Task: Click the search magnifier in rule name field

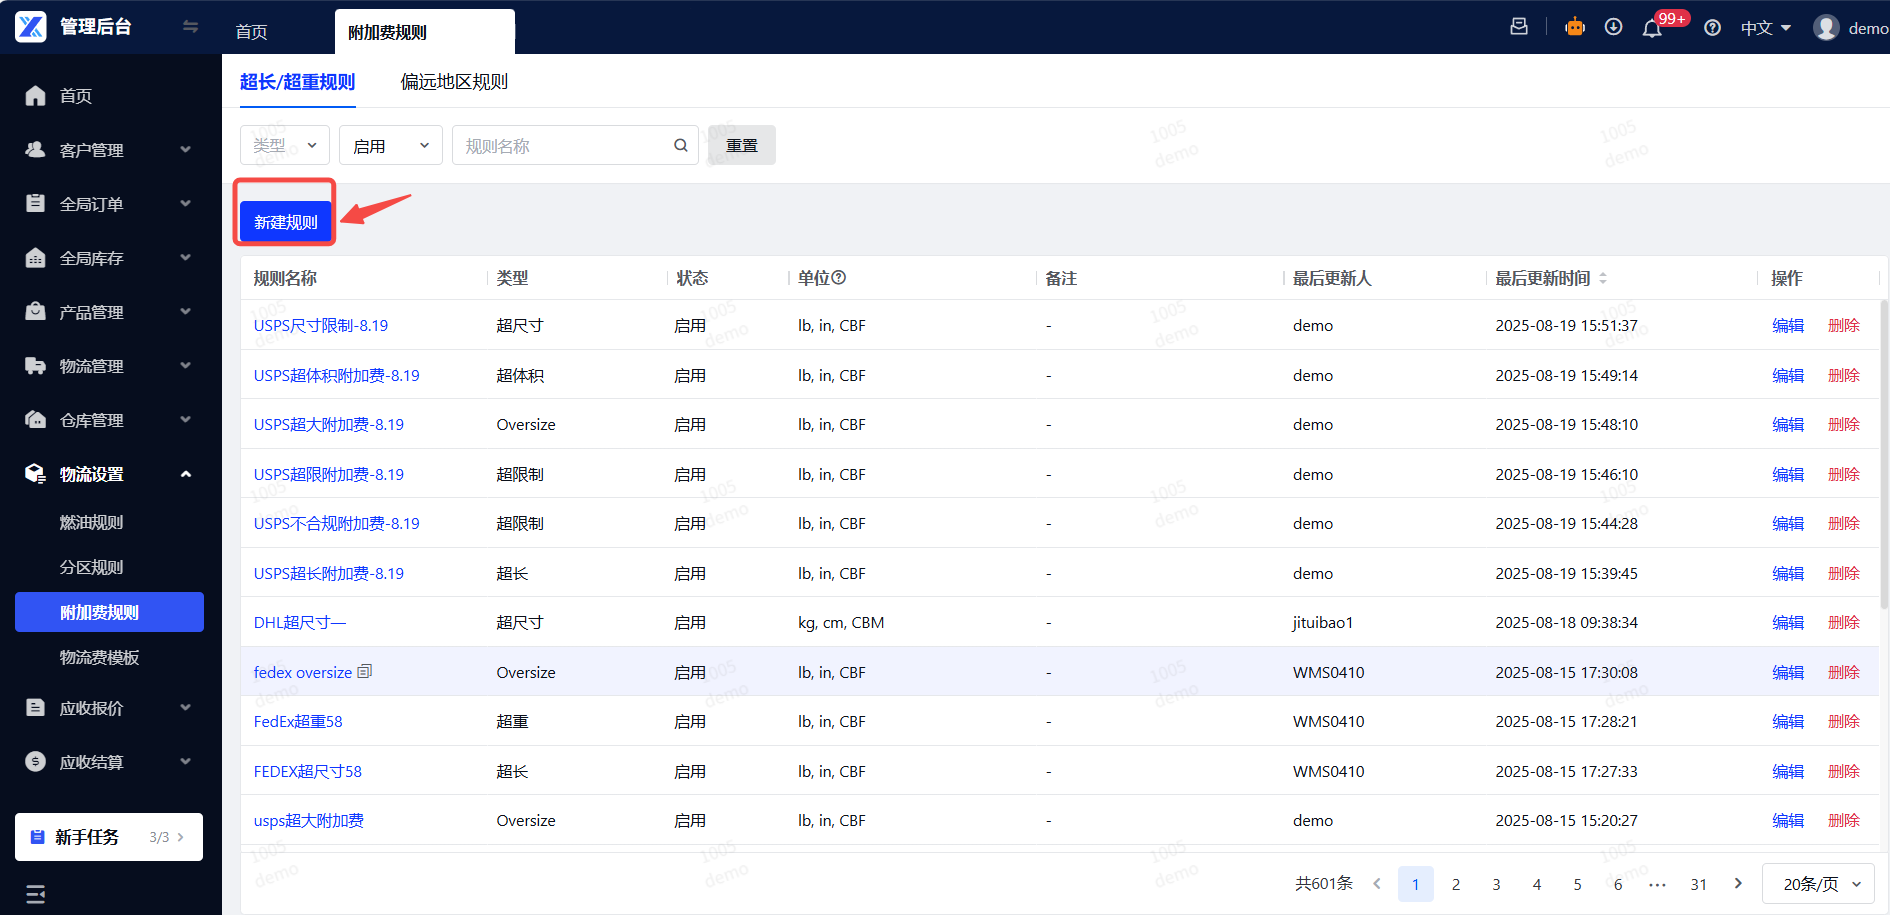Action: [681, 146]
